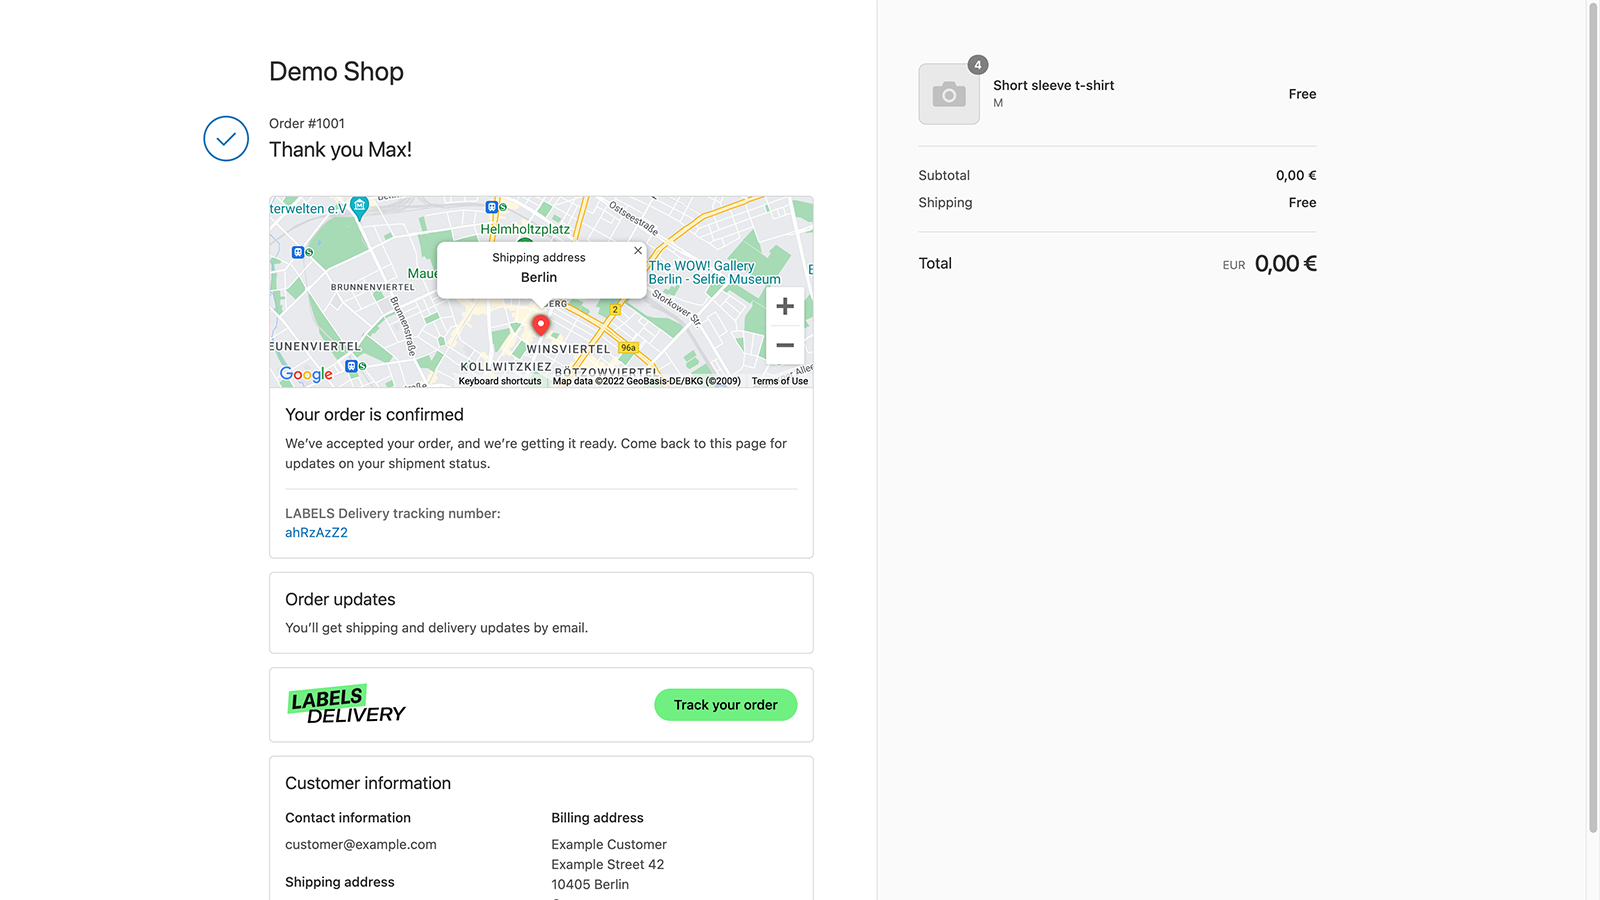Image resolution: width=1600 pixels, height=900 pixels.
Task: Click the Google logo on the map
Action: tap(306, 374)
